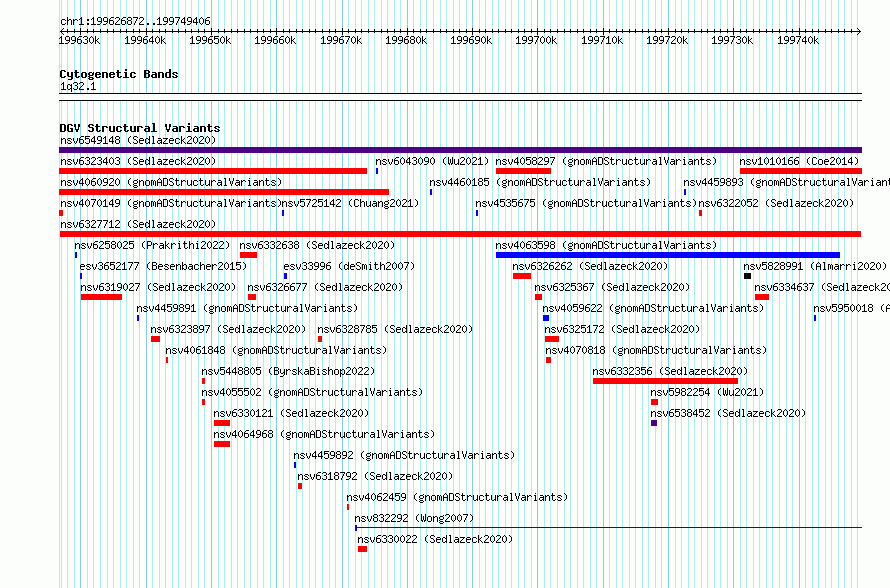Open nsv6538452 (Sedlazeck2020) label

pyautogui.click(x=728, y=413)
